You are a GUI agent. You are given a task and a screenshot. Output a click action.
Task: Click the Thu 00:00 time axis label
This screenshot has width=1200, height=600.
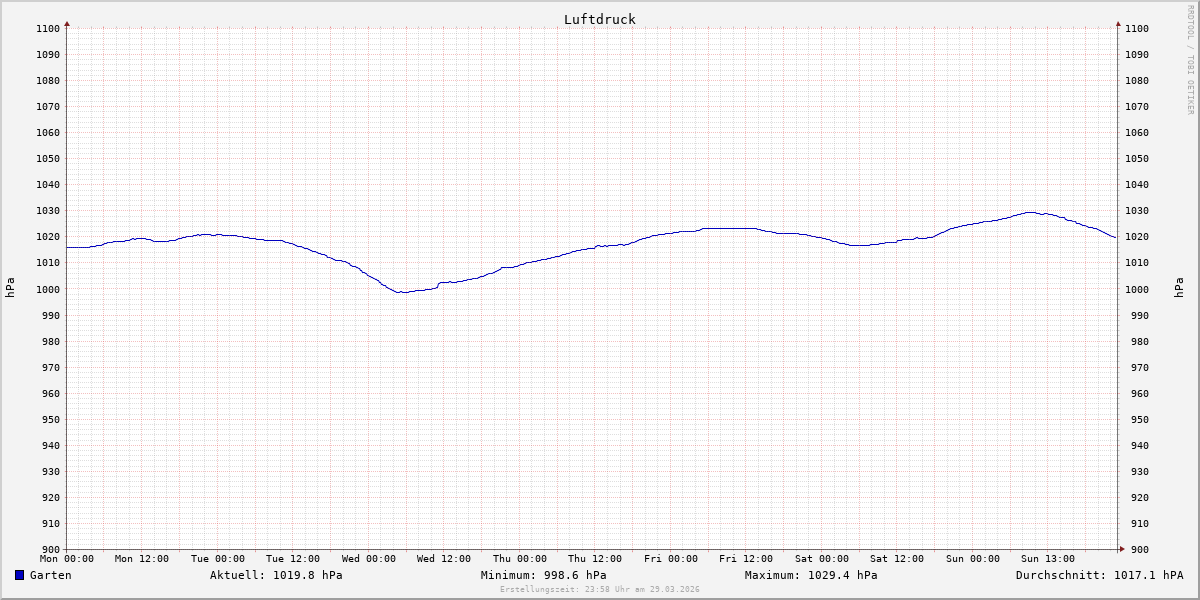[520, 559]
